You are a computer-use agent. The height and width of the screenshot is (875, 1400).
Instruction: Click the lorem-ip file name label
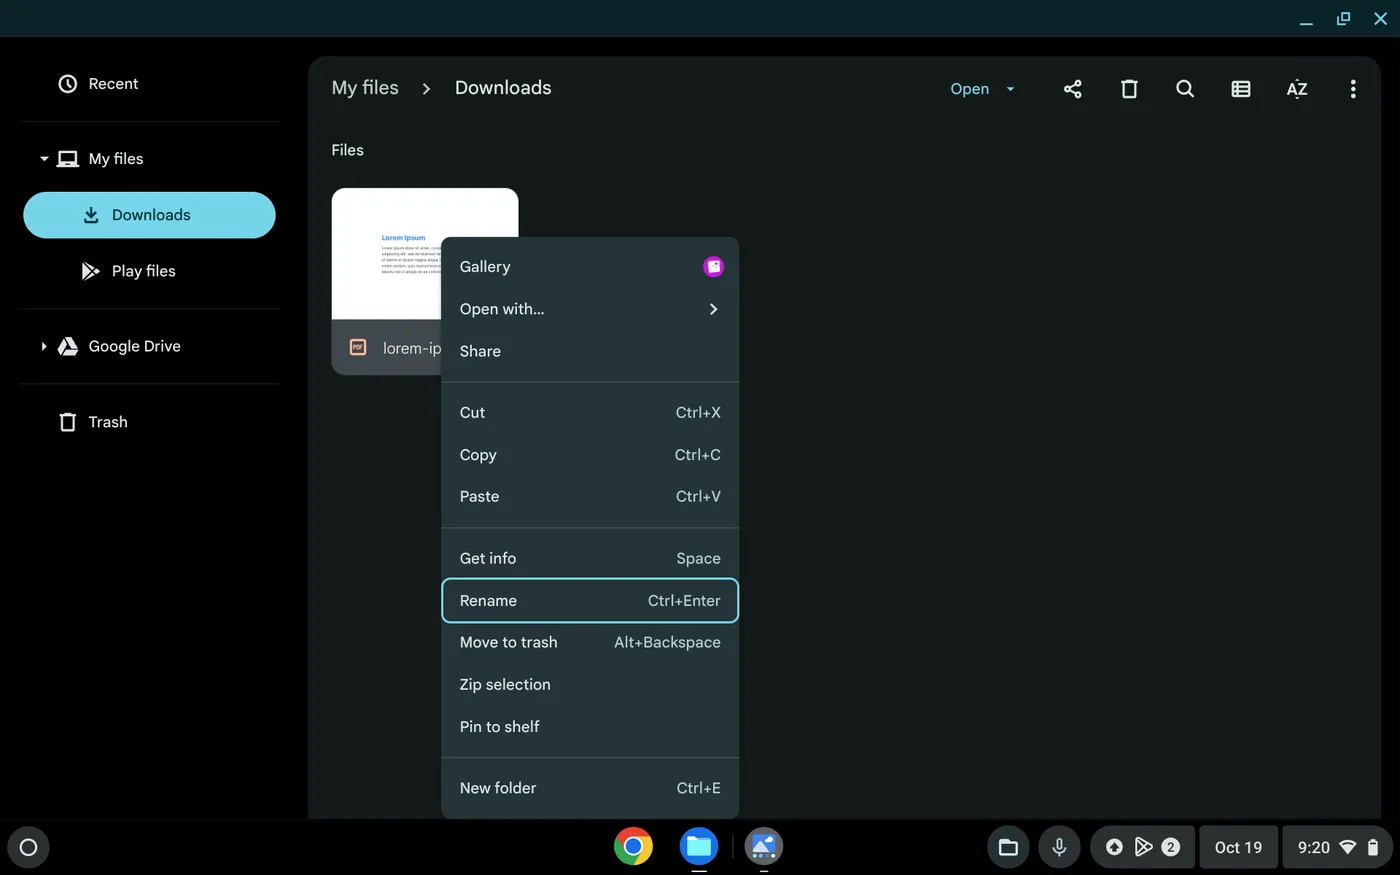[x=412, y=348]
